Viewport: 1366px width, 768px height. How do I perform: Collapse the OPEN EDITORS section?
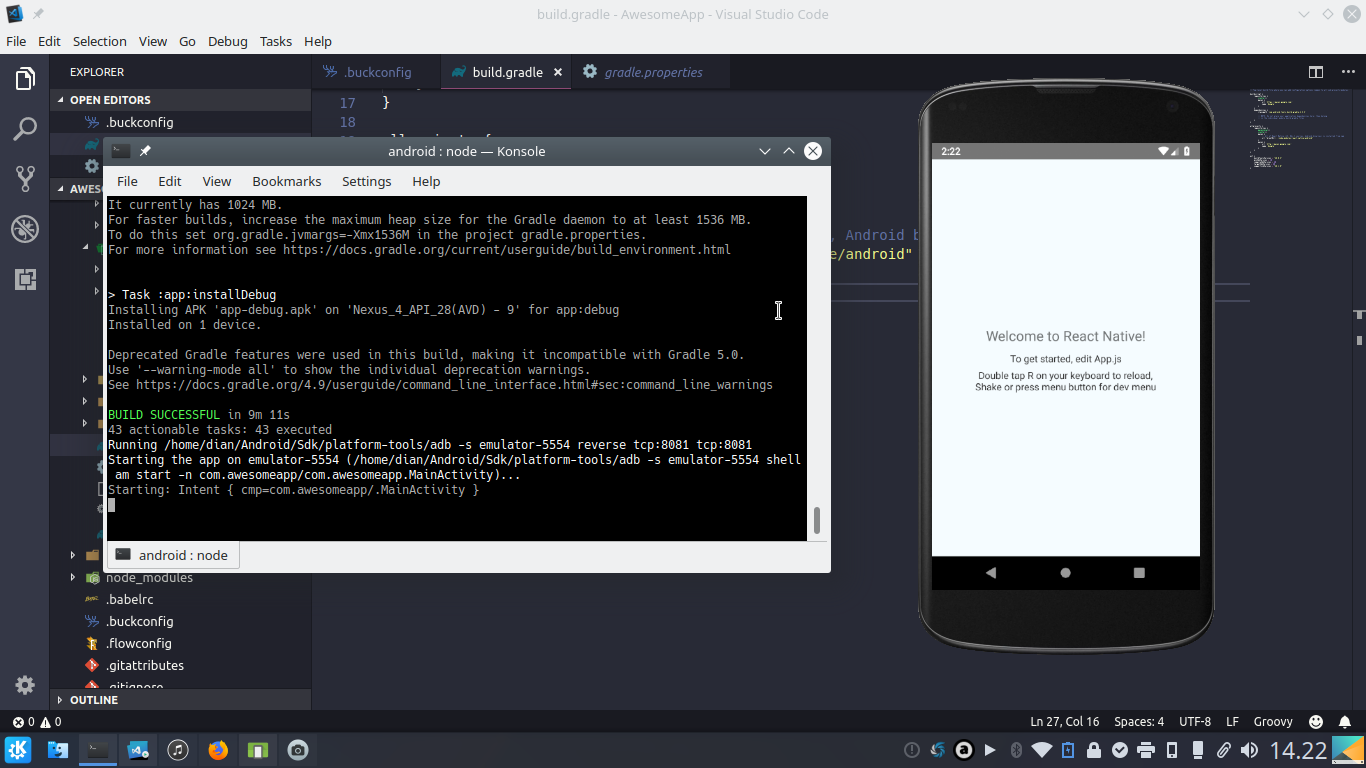(111, 99)
